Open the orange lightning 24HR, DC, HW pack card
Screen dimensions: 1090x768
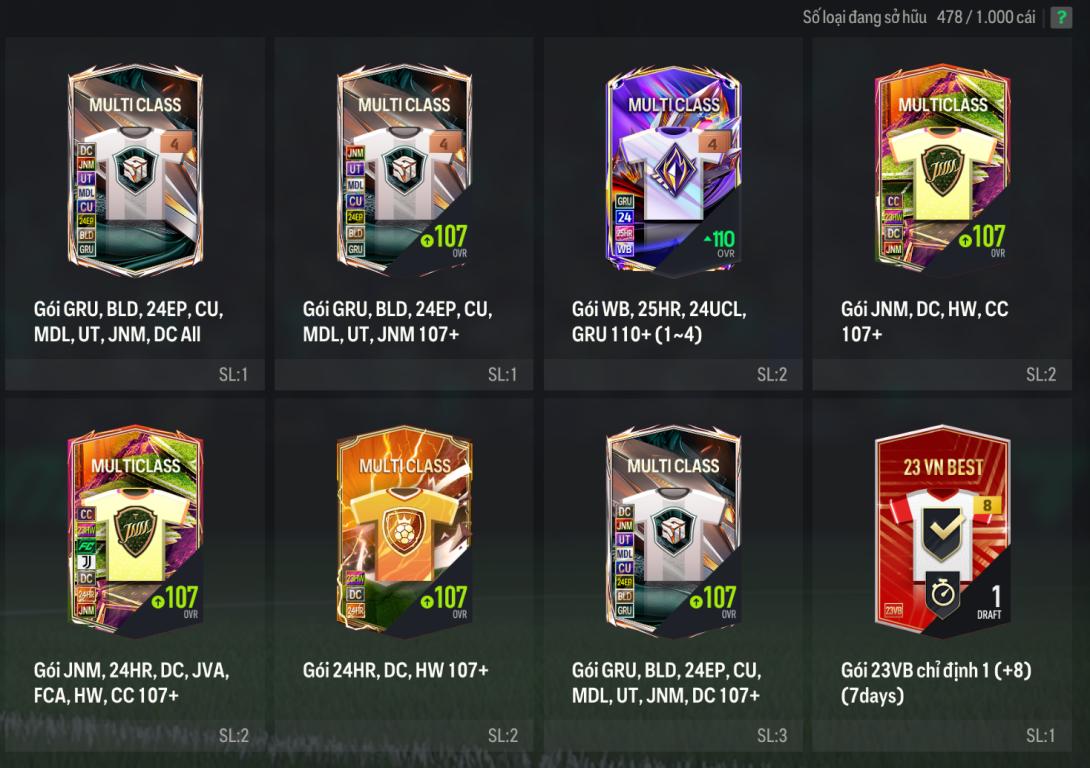[x=404, y=530]
